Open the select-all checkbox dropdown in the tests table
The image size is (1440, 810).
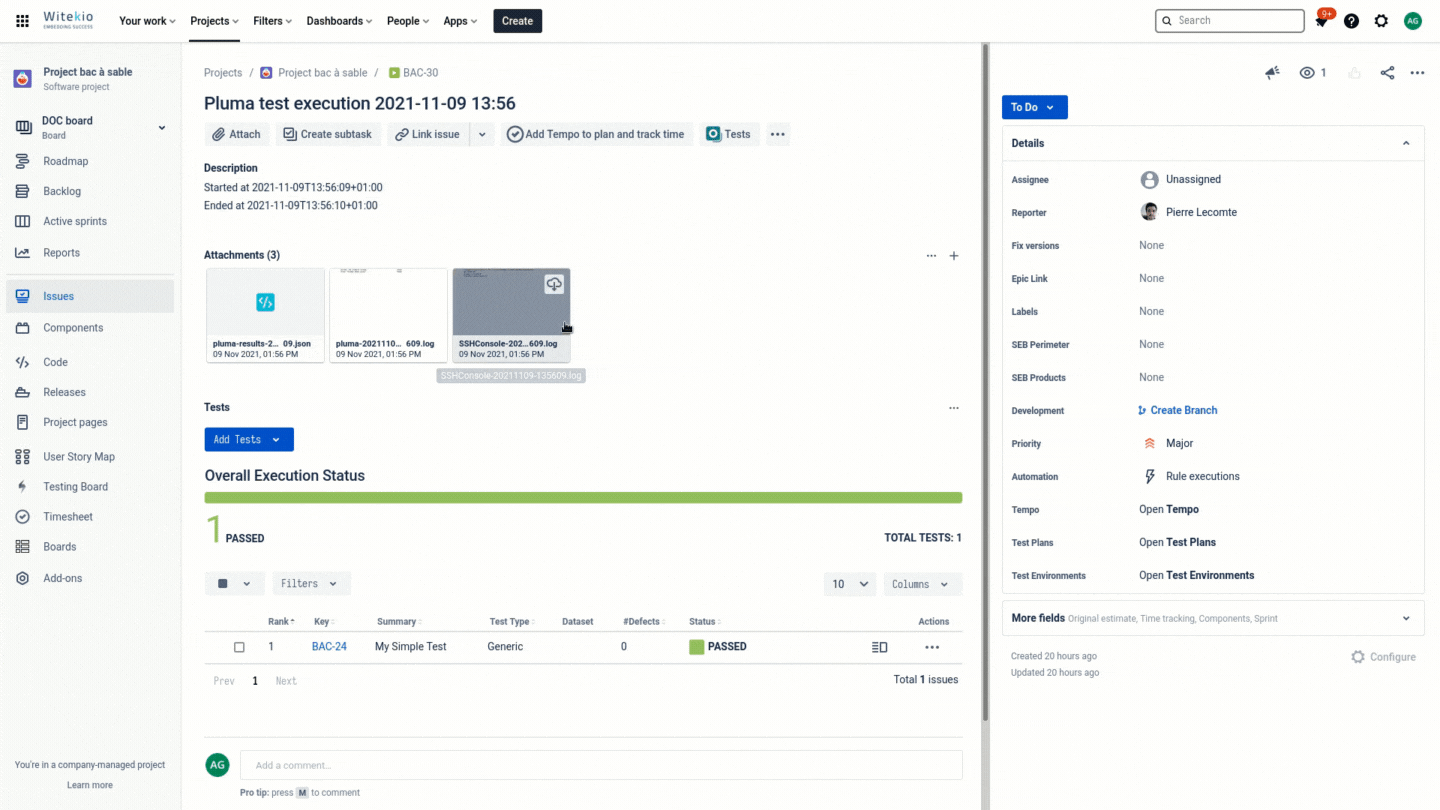(x=234, y=584)
